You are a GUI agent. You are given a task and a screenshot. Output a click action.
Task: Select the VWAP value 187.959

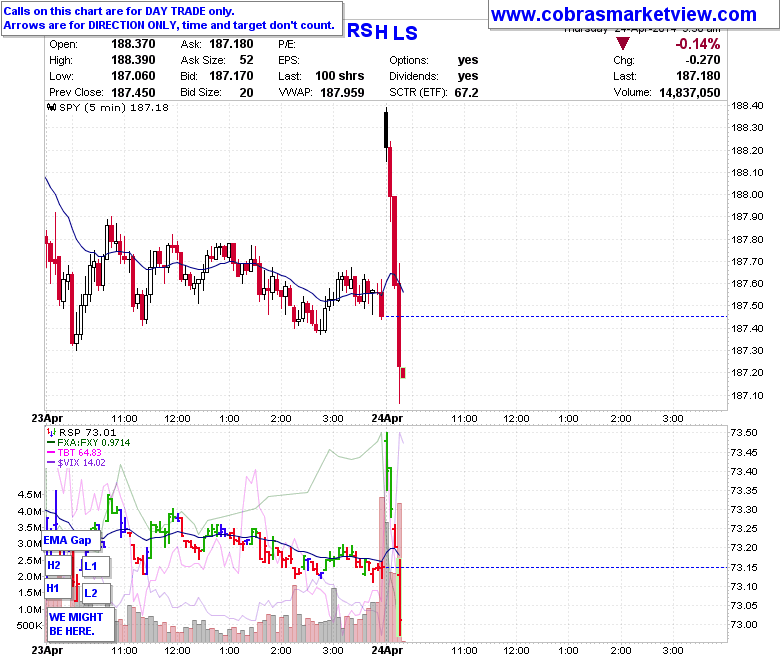click(342, 93)
